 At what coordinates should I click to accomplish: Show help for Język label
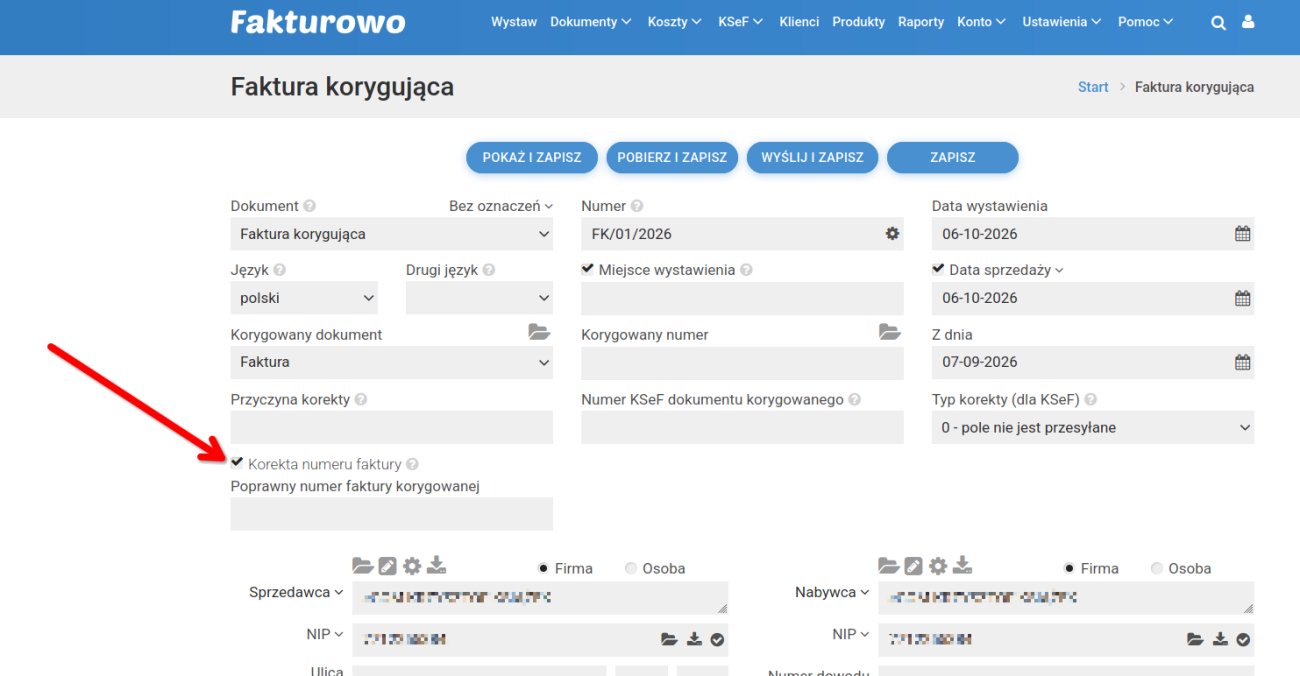pos(279,270)
